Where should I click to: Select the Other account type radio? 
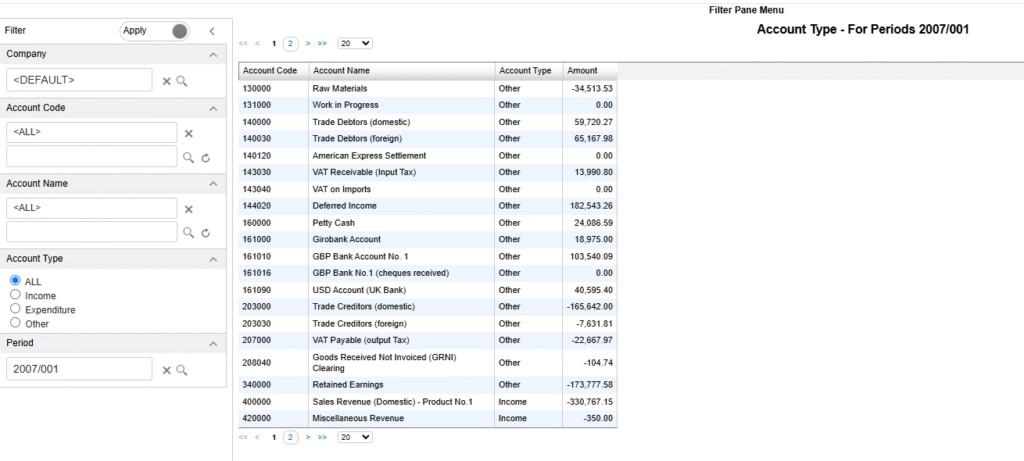click(x=16, y=322)
